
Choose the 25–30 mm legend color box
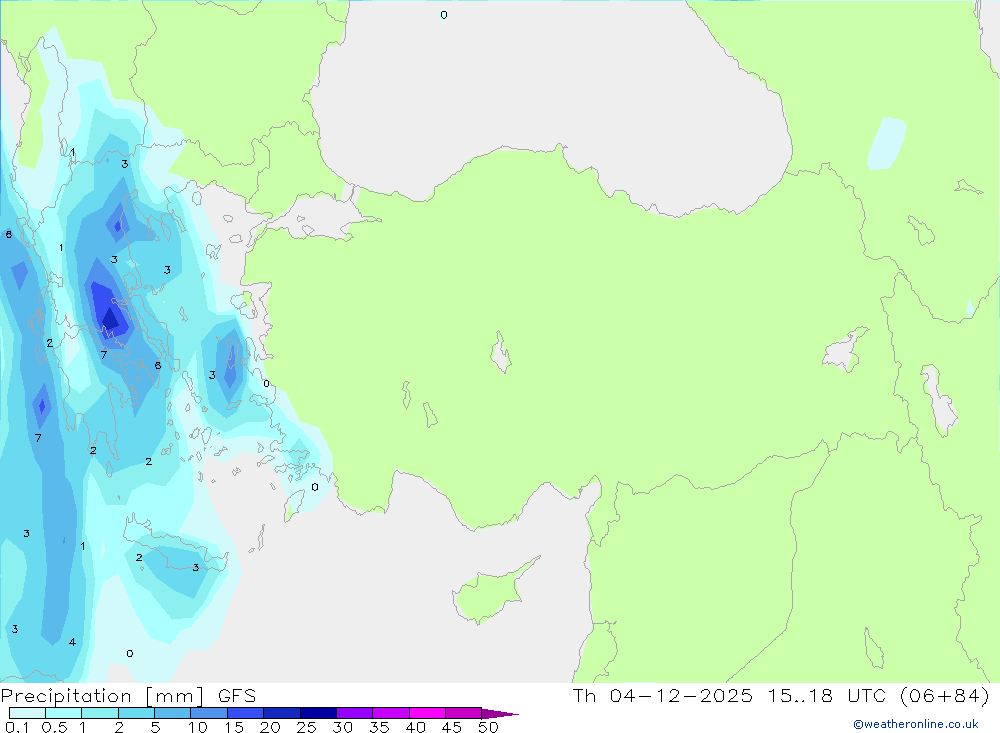318,713
